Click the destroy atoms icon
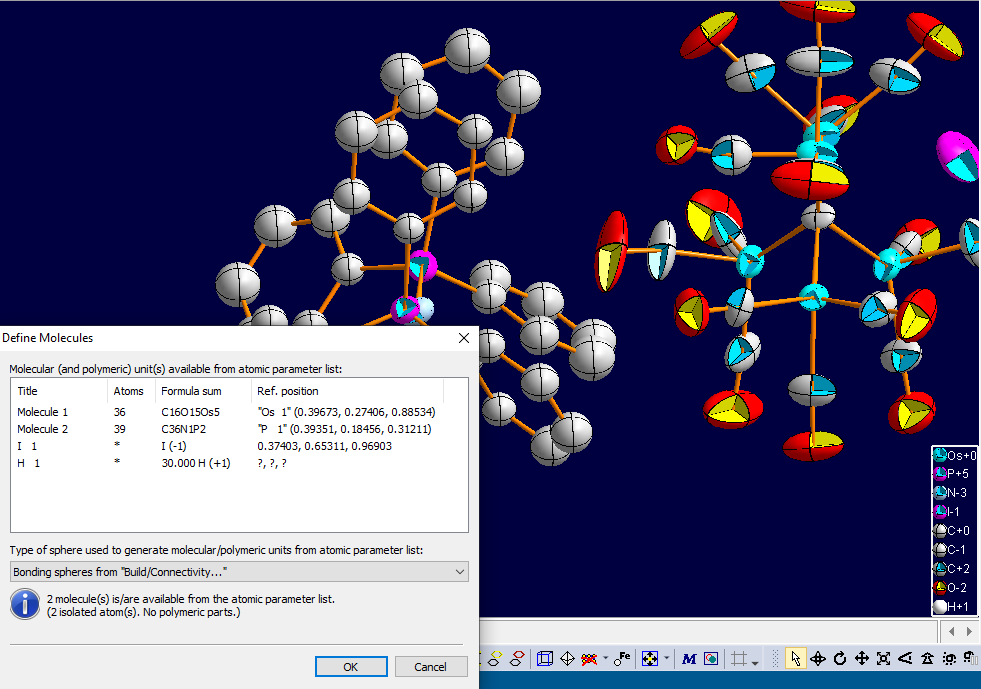Image resolution: width=981 pixels, height=689 pixels. [587, 658]
